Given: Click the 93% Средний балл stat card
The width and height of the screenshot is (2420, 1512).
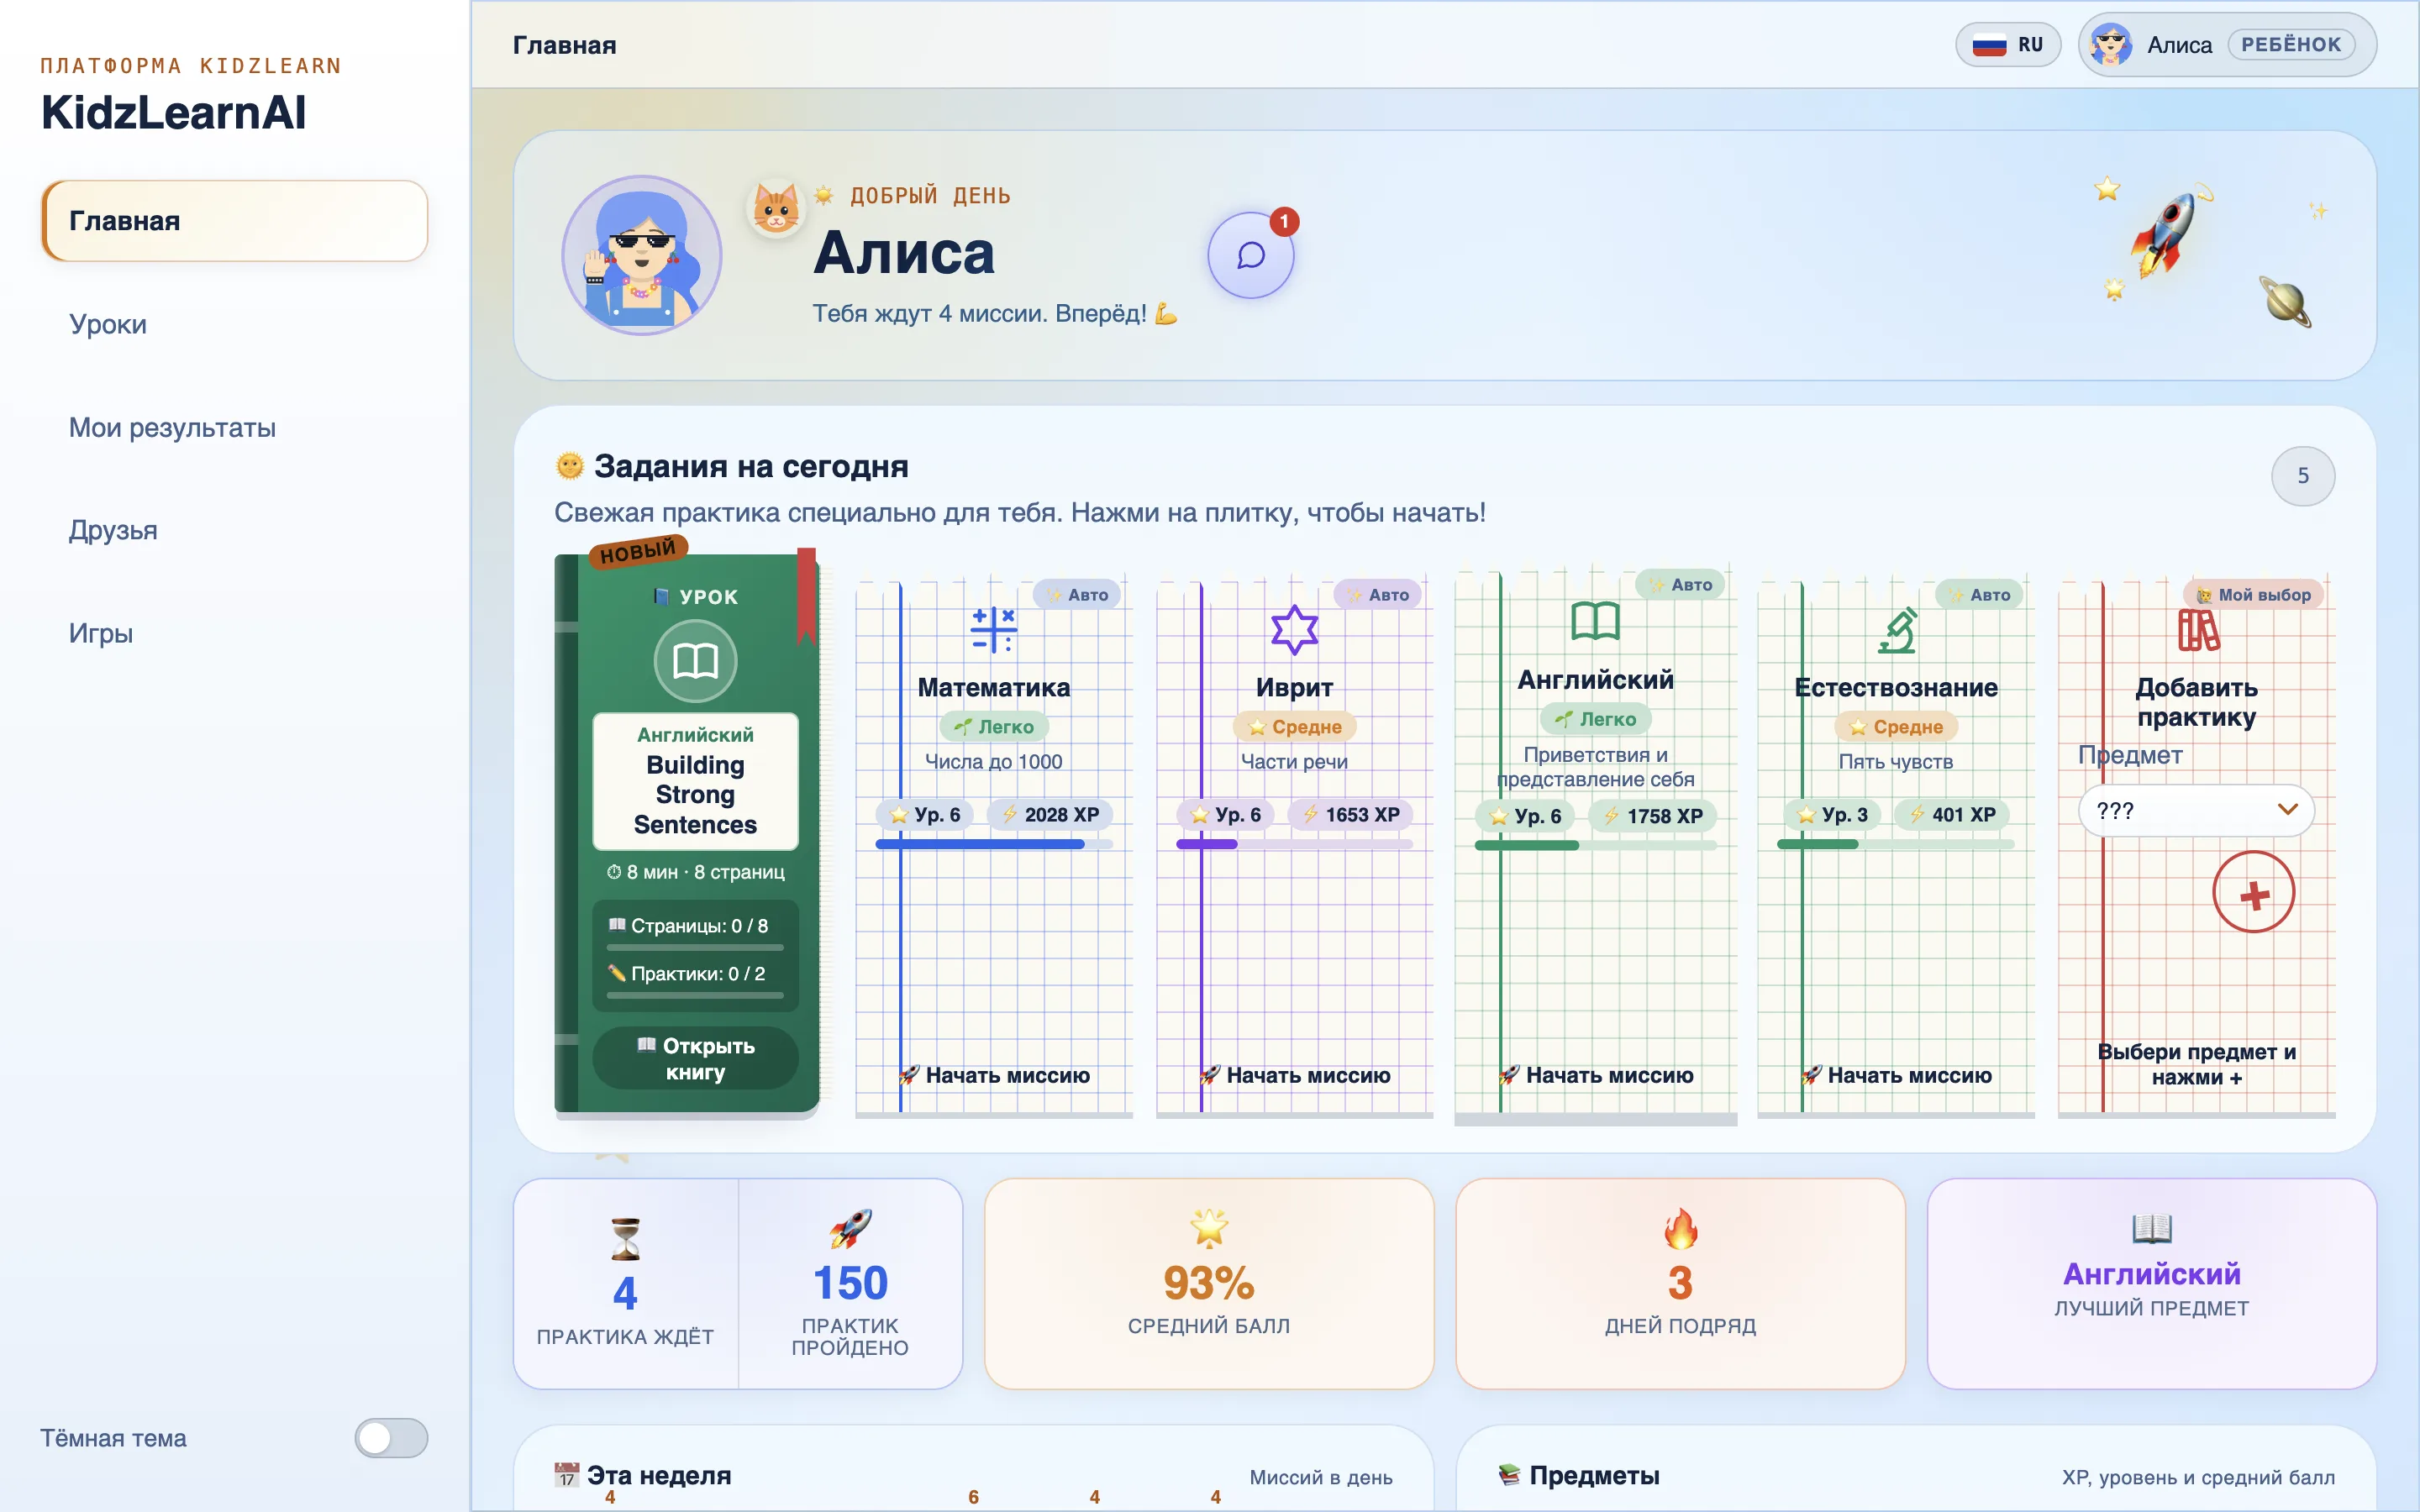Looking at the screenshot, I should point(1208,1283).
